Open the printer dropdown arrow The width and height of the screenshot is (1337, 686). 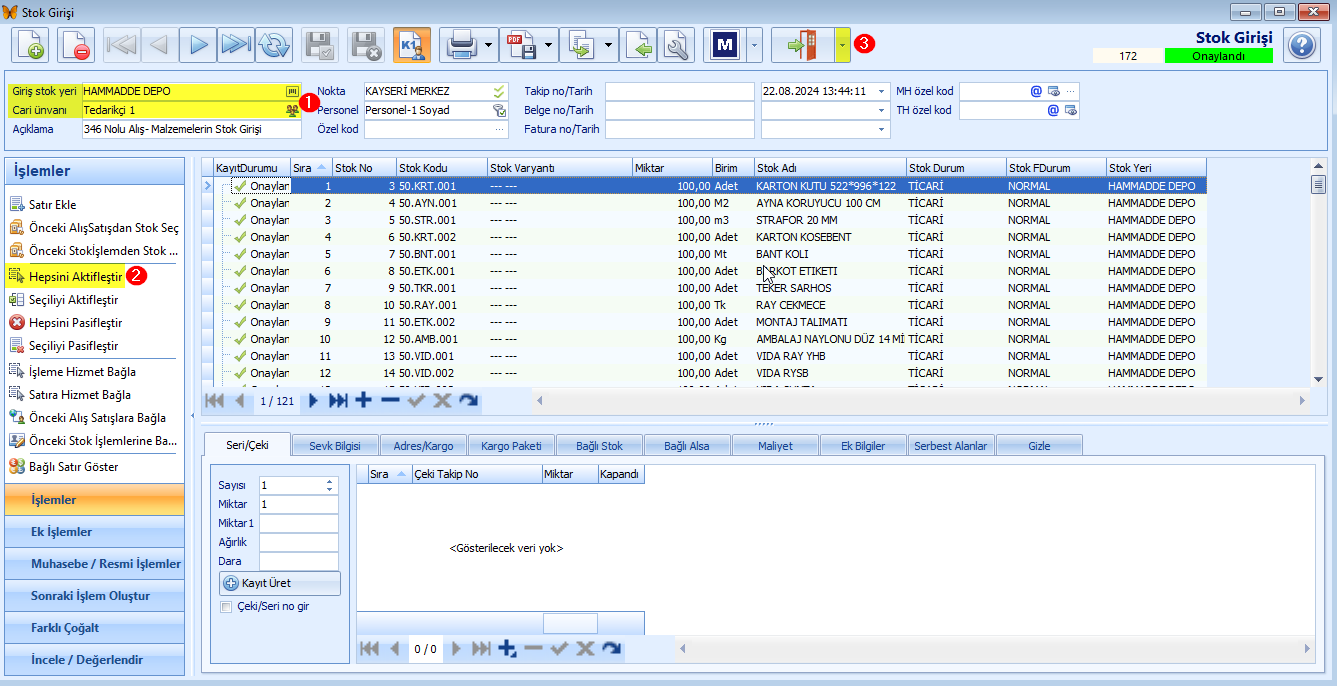coord(488,45)
